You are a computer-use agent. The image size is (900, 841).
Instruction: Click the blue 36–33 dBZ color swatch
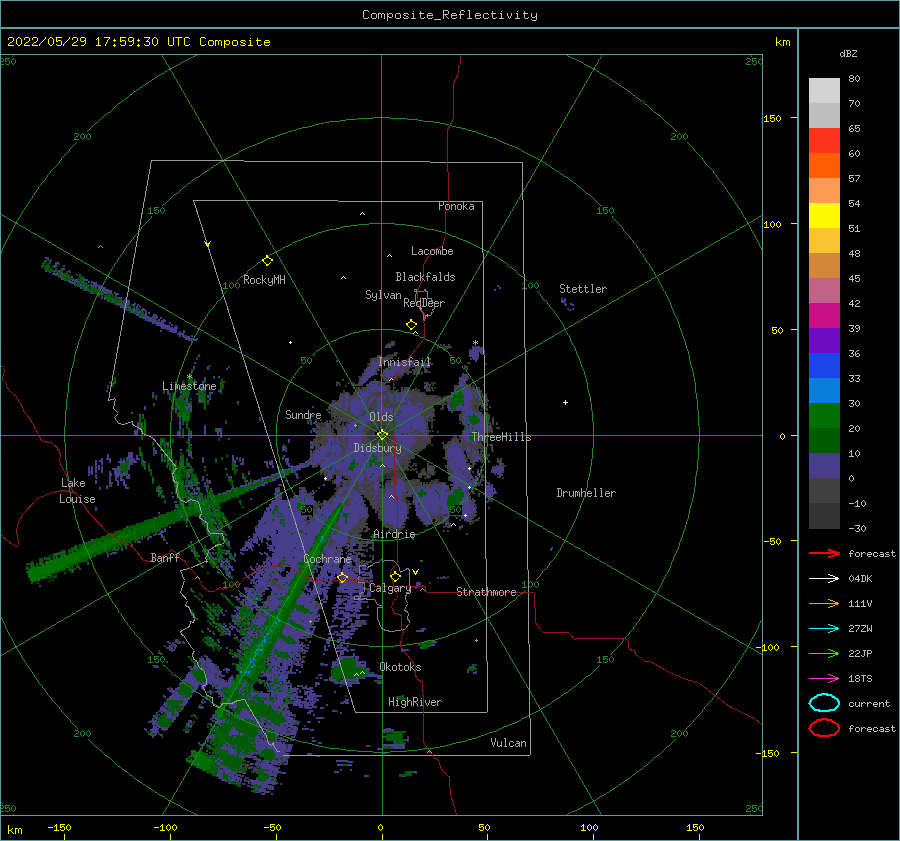click(824, 366)
